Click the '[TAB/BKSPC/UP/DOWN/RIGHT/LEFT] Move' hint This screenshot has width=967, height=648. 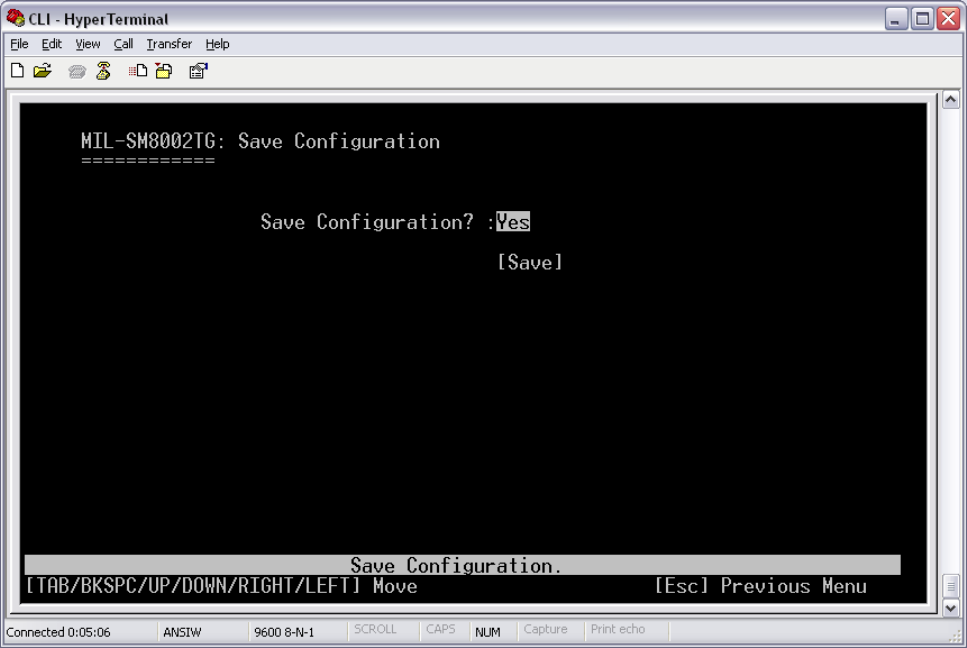click(221, 586)
